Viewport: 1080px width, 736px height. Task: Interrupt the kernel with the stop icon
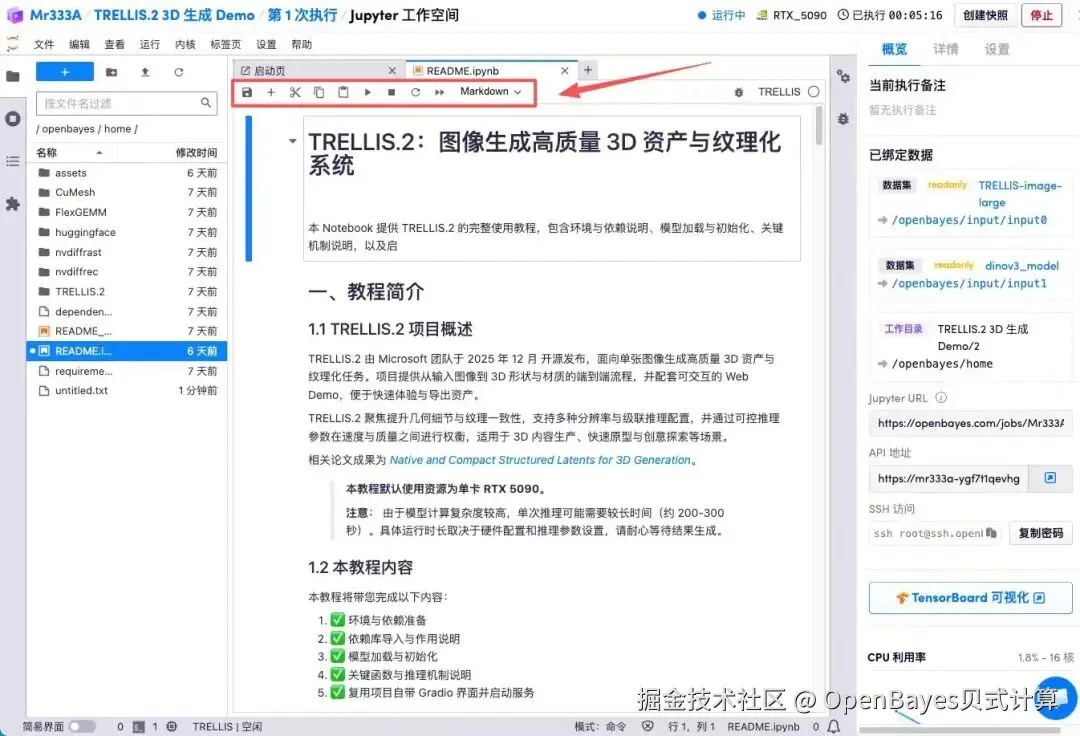click(x=391, y=92)
